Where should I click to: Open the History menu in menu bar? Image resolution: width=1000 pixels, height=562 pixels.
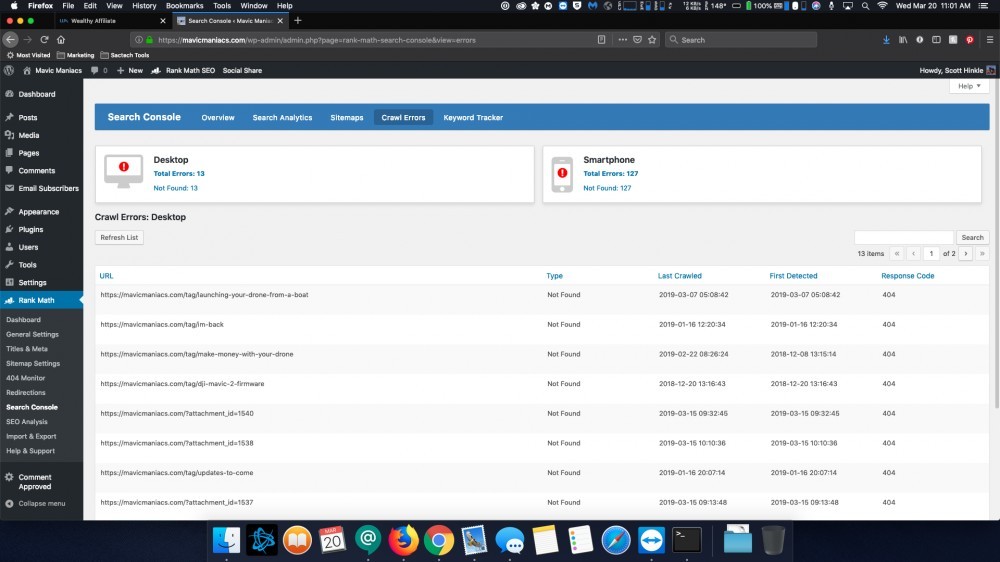pyautogui.click(x=143, y=6)
